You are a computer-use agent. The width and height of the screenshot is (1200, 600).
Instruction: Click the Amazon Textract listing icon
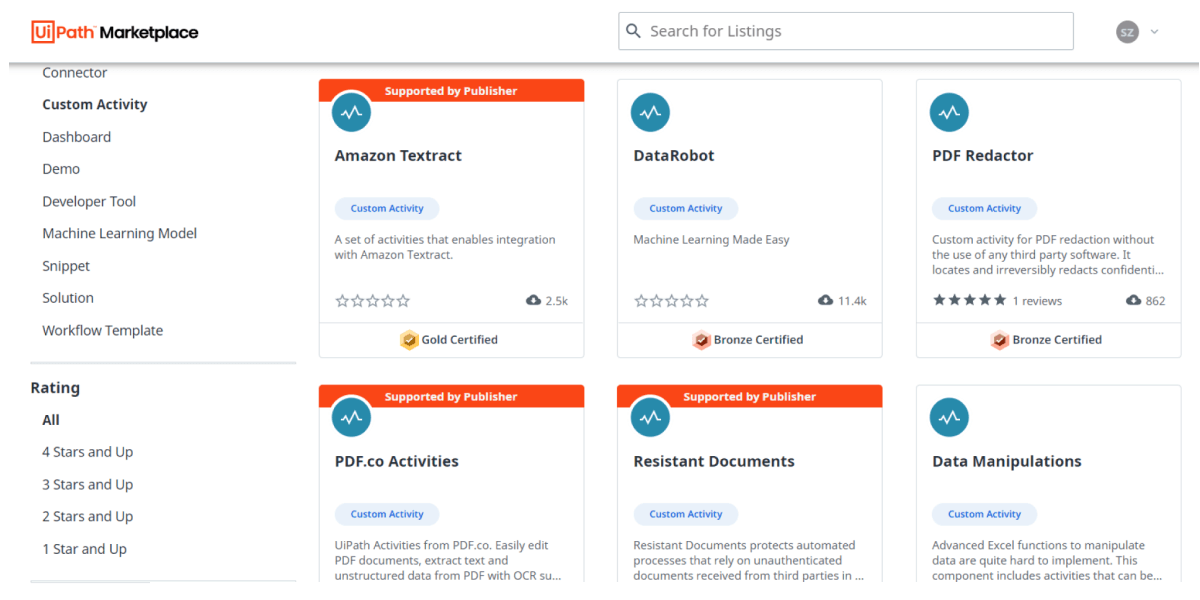[351, 112]
